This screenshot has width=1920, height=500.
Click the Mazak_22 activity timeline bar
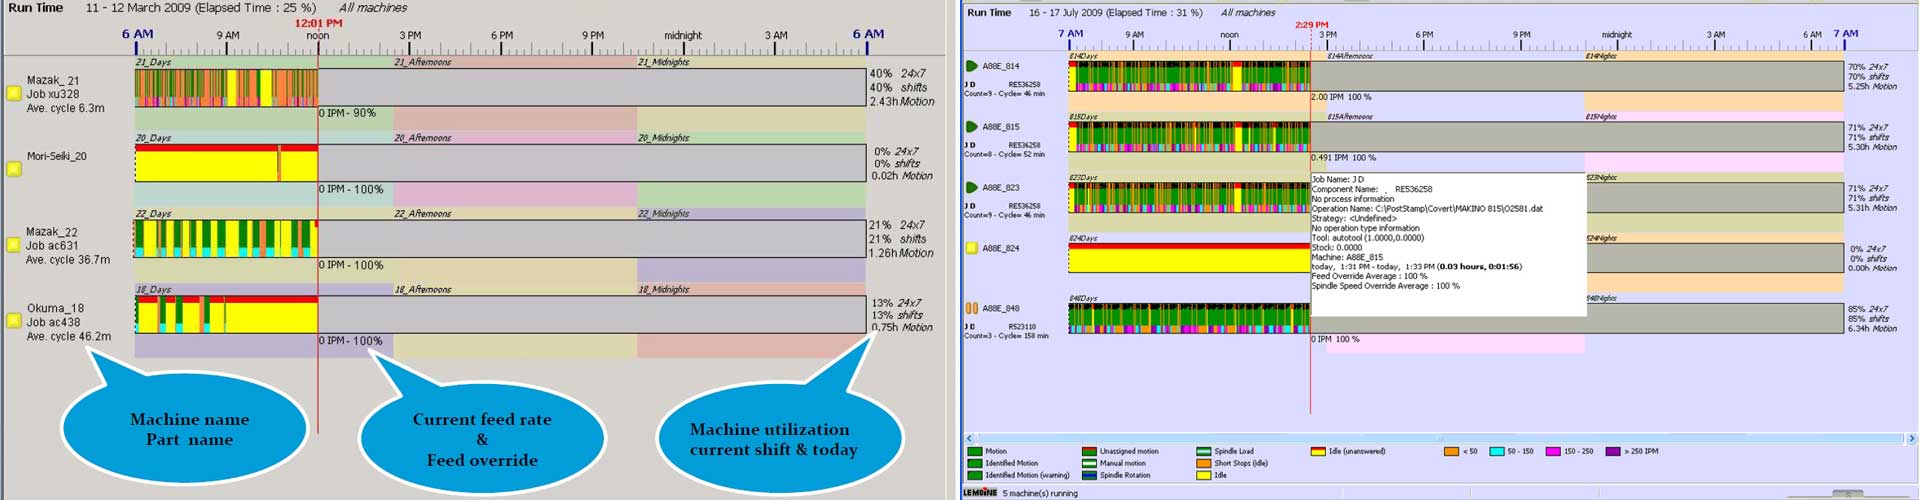click(226, 239)
